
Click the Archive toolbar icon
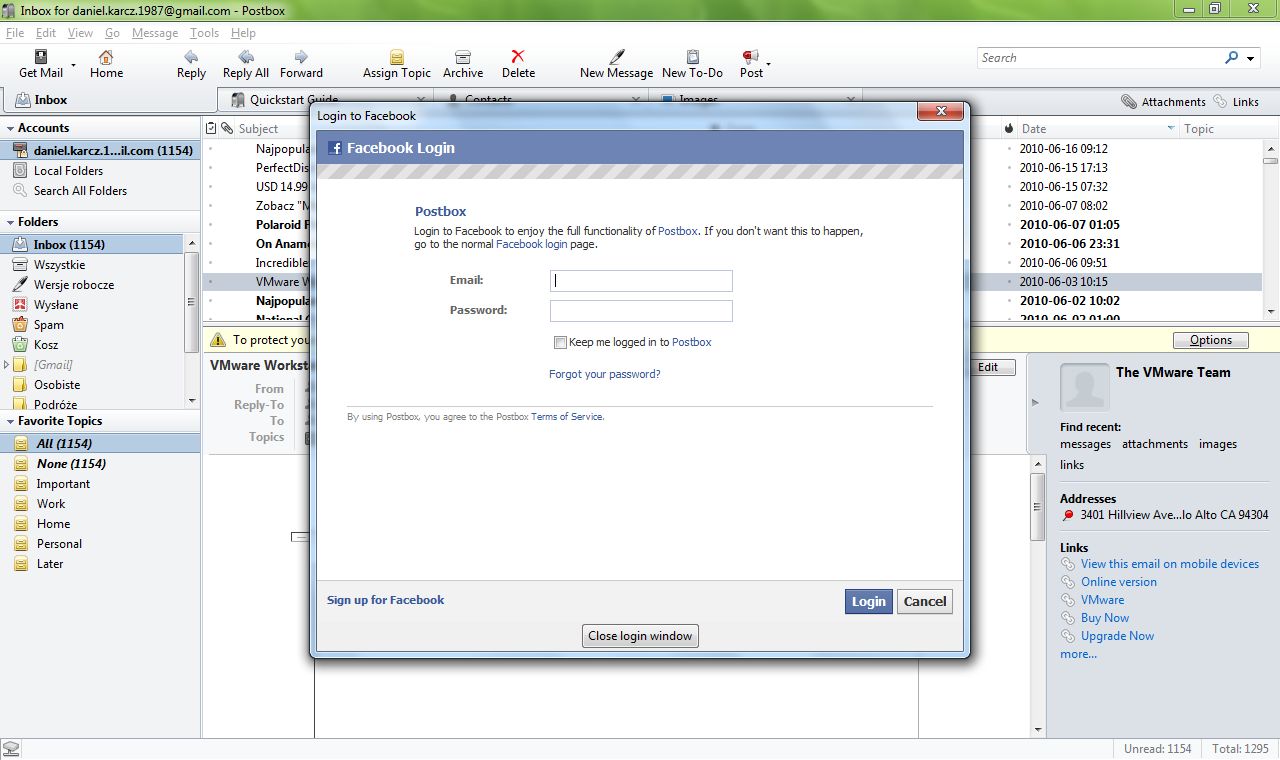pyautogui.click(x=463, y=57)
